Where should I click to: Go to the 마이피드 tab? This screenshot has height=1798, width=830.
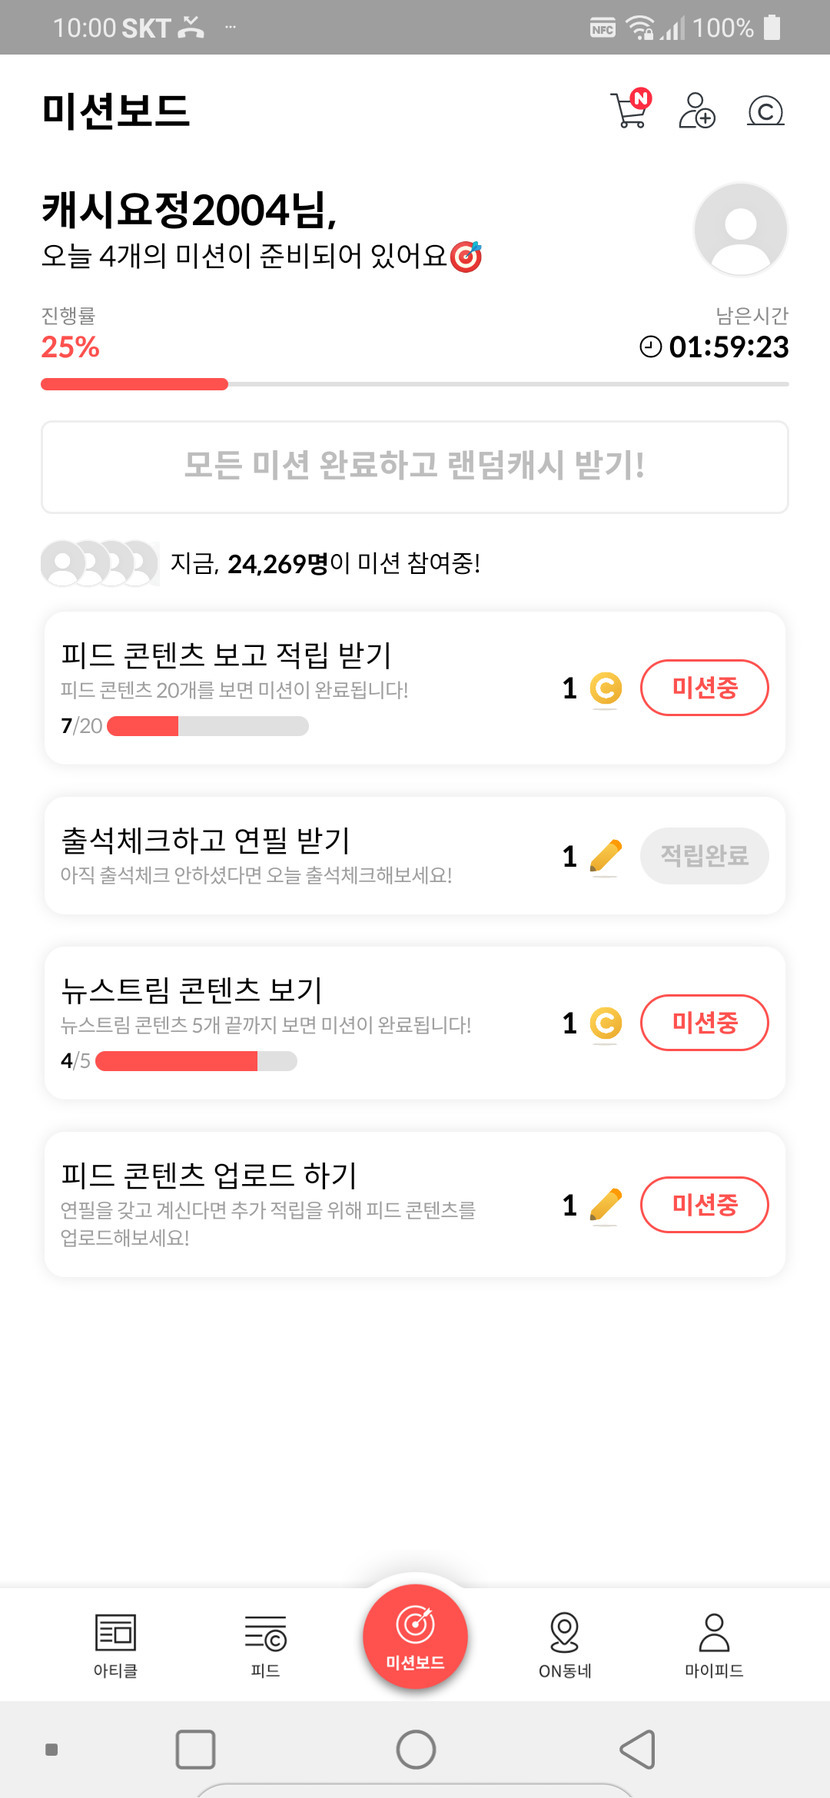click(714, 1645)
